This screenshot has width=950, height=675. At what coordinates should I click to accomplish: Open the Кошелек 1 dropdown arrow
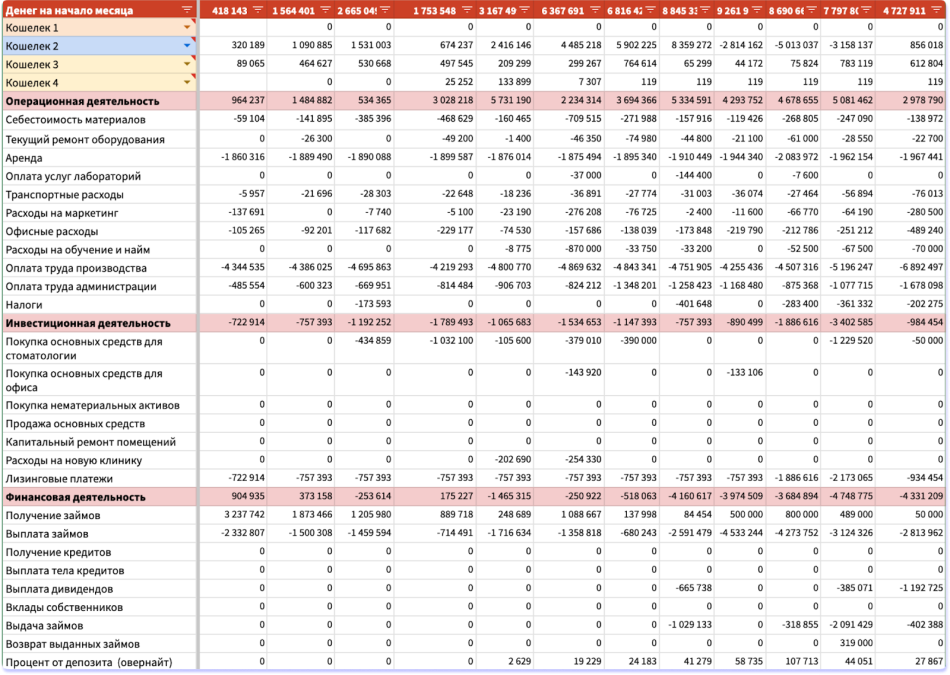(187, 28)
